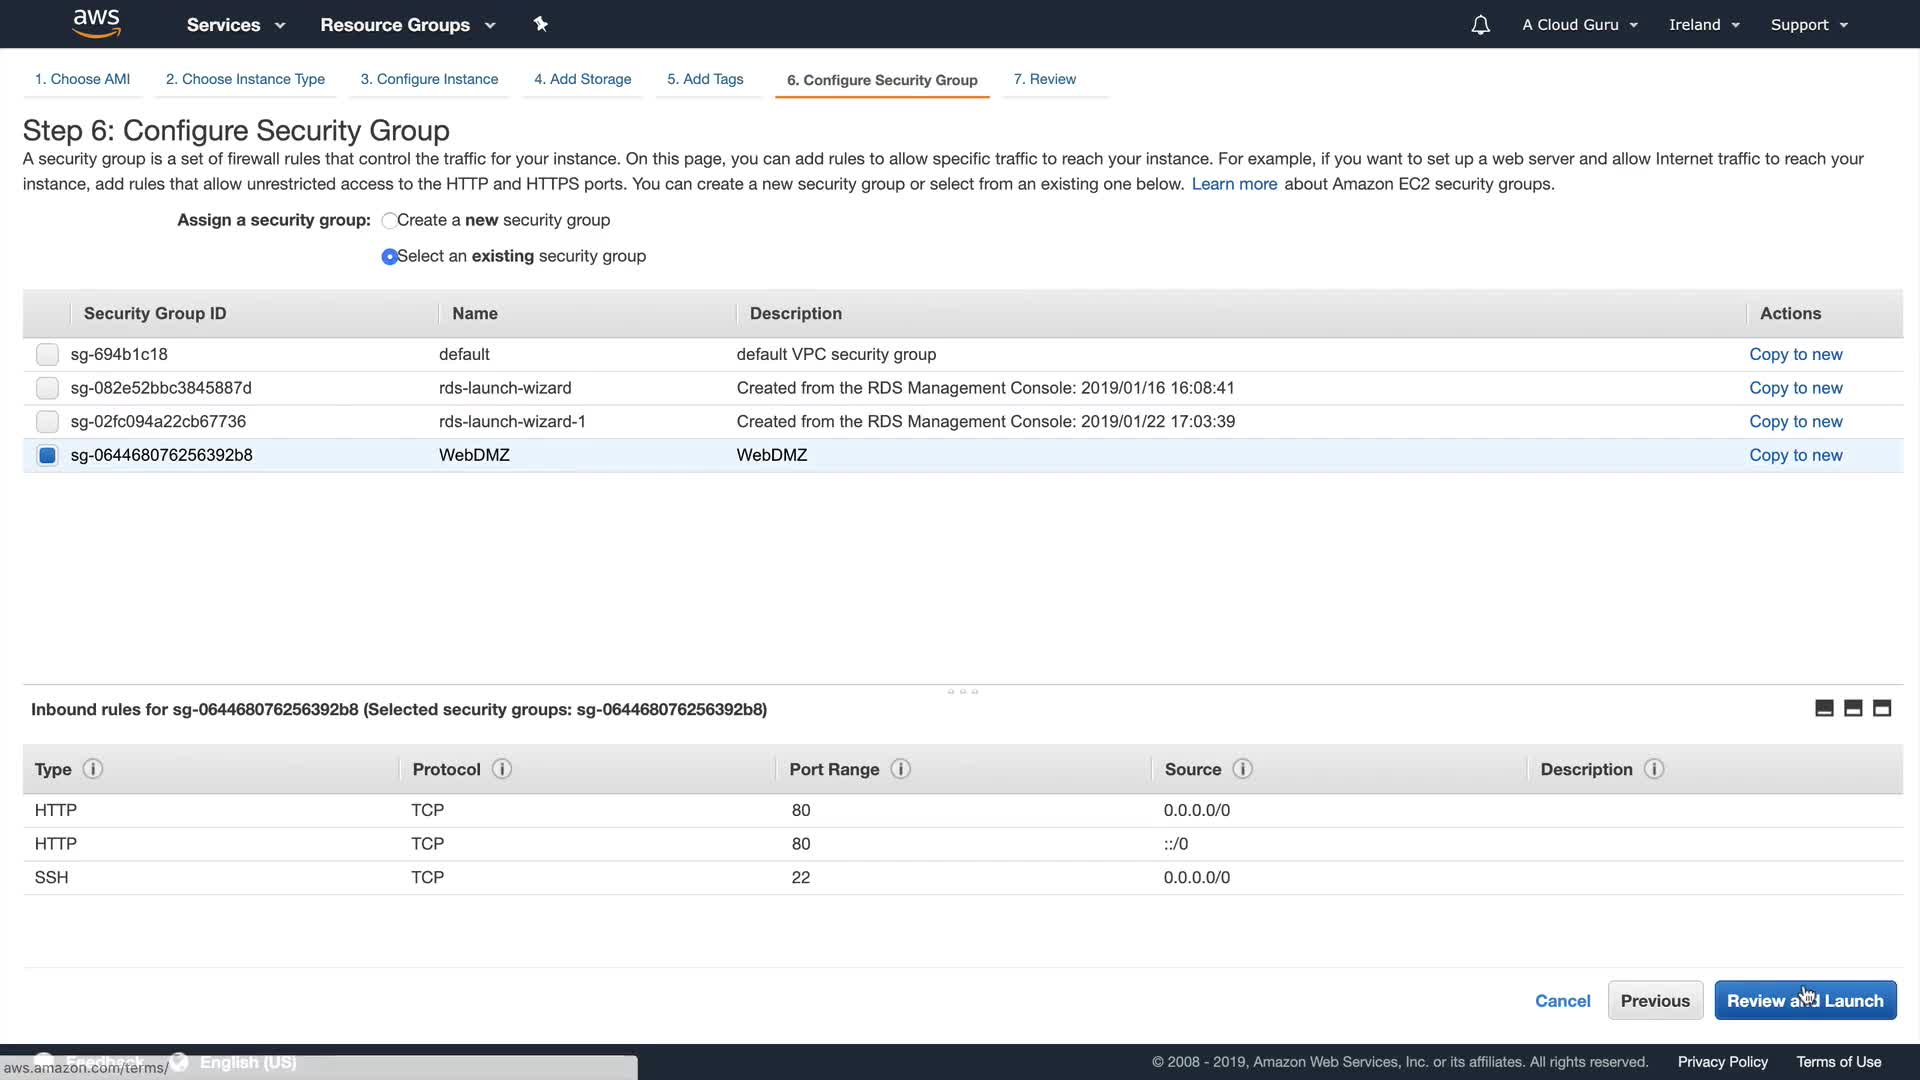Open the notifications bell icon
Screen dimensions: 1920x1080
1480,25
